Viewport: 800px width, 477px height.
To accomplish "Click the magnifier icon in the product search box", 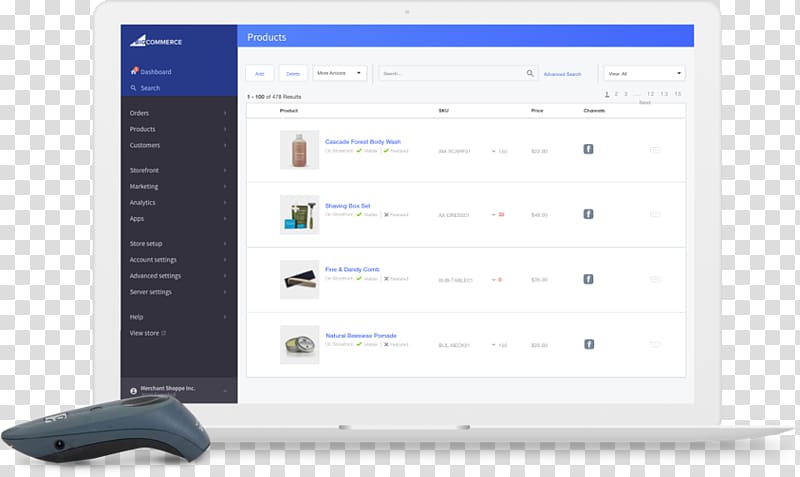I will [x=530, y=73].
